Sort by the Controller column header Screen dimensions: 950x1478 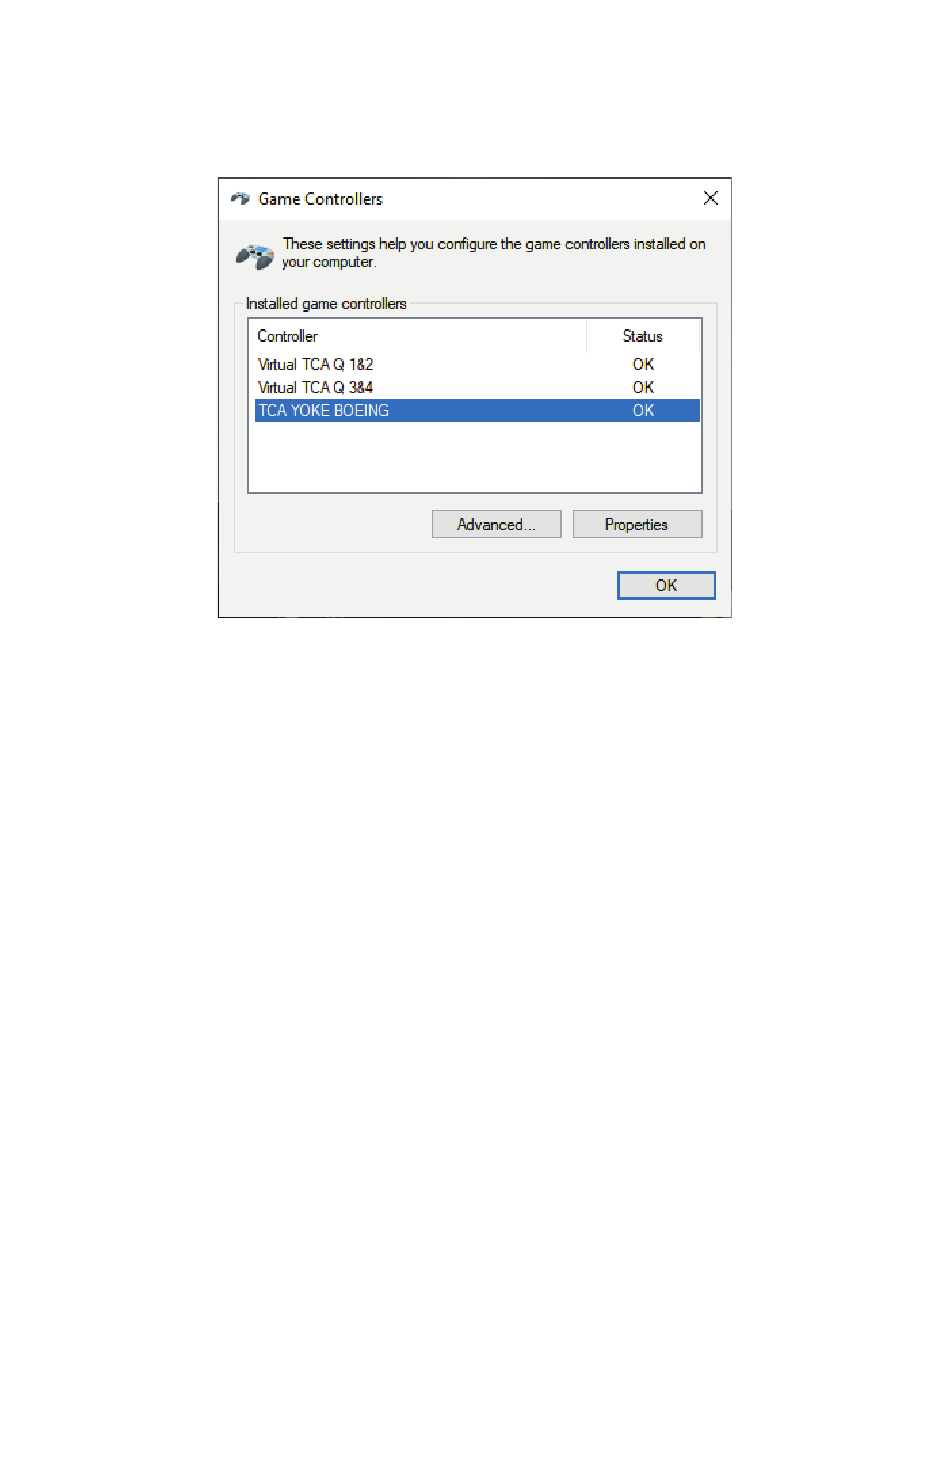point(420,336)
